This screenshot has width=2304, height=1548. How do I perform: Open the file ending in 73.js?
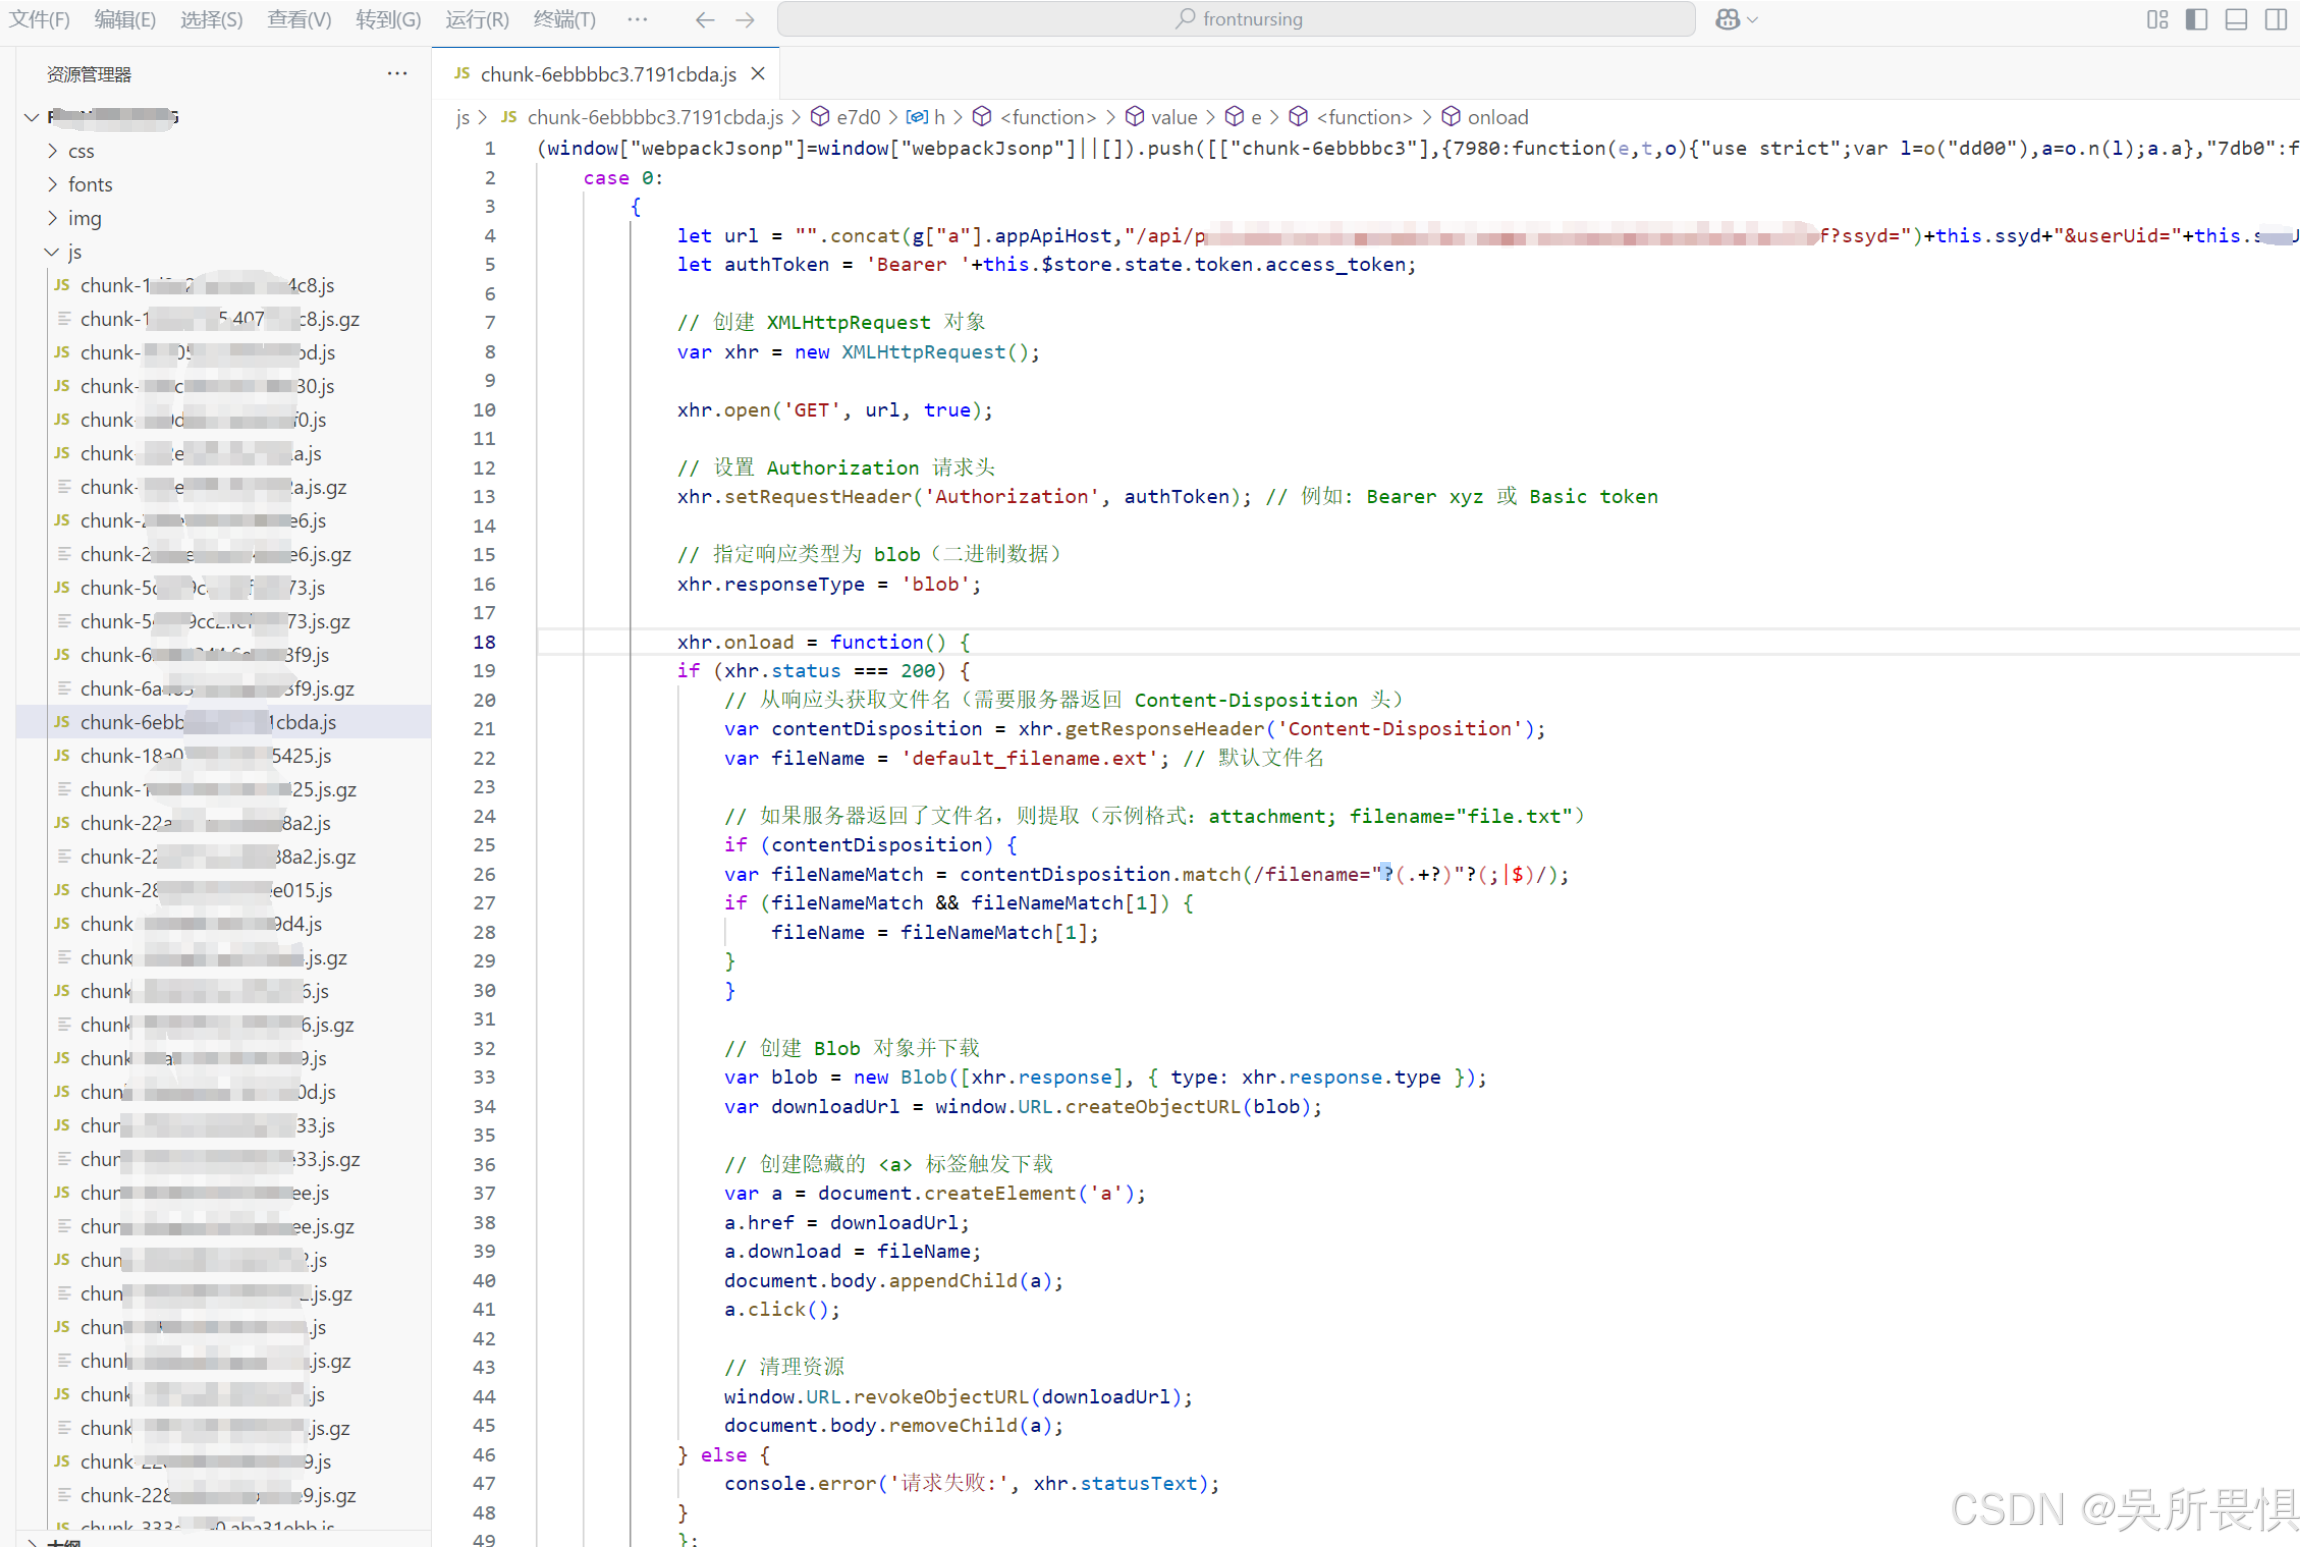pos(224,588)
